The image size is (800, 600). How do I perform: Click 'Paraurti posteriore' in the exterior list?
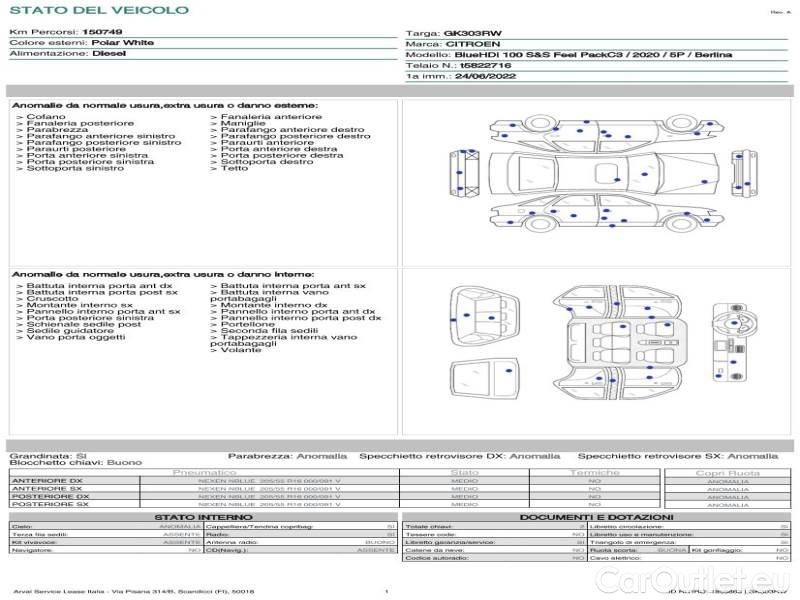click(x=76, y=149)
